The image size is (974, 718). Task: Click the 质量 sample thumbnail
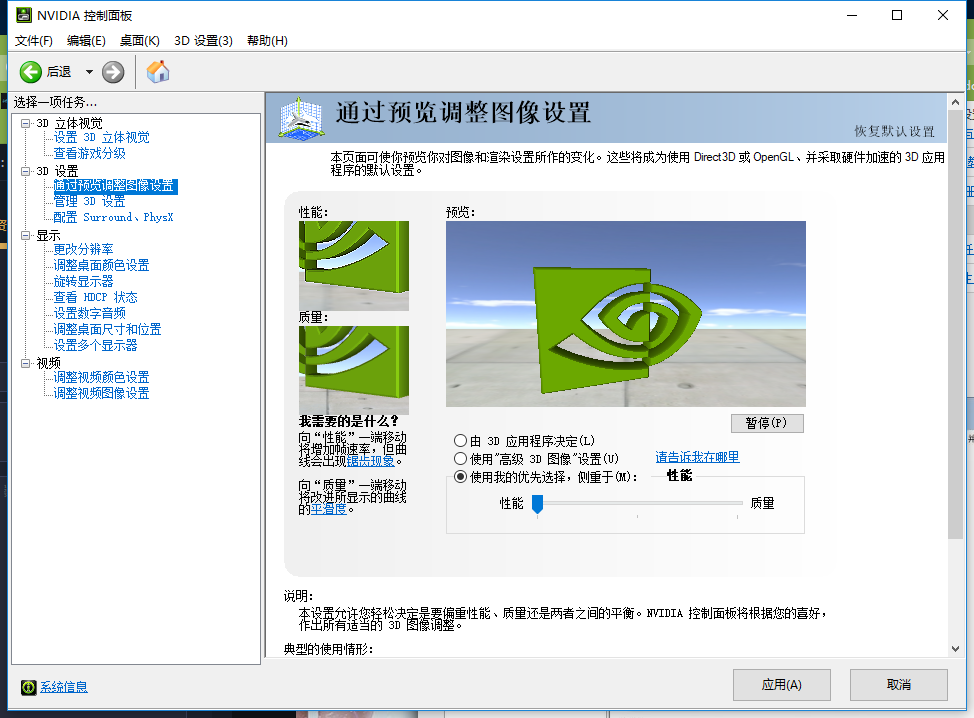point(353,370)
